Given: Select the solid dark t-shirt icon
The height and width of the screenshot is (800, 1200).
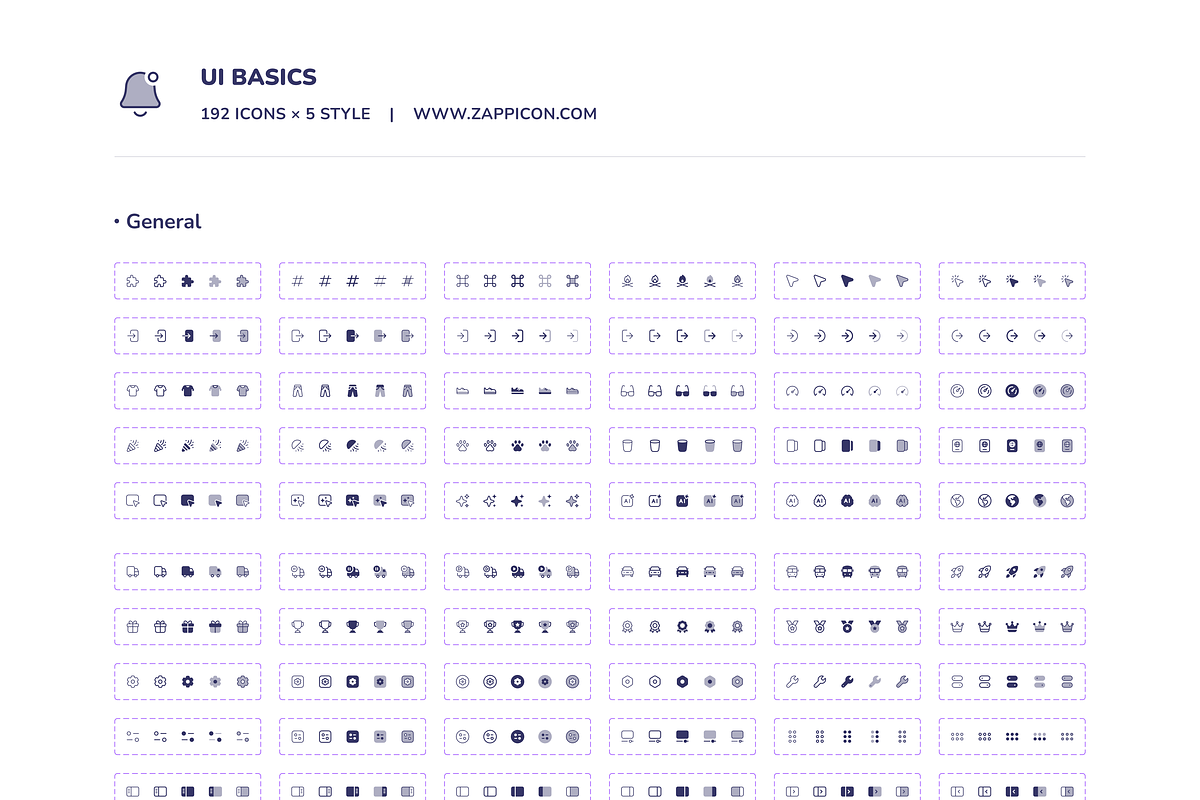Looking at the screenshot, I should click(x=187, y=391).
